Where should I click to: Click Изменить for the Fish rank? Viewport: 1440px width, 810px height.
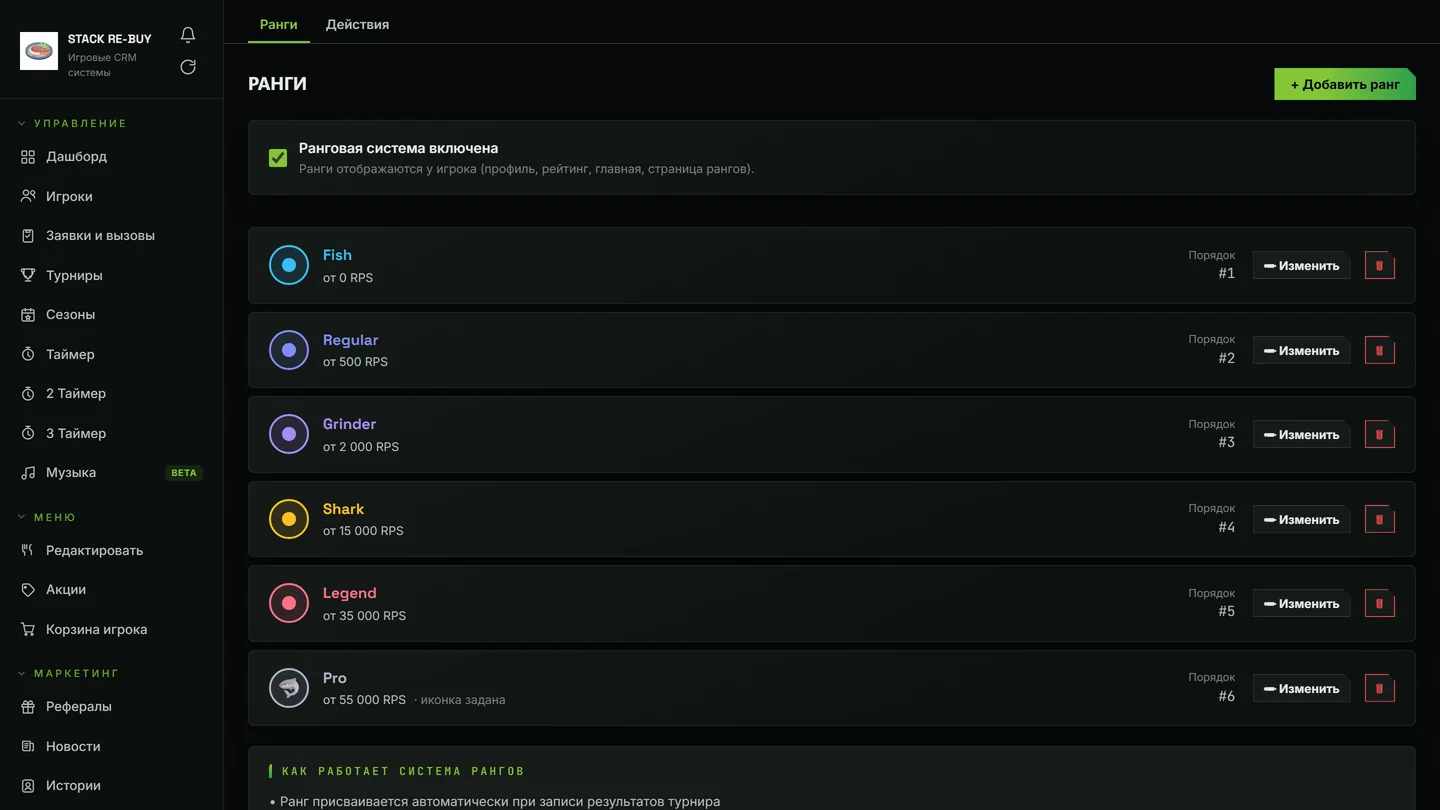click(1302, 266)
